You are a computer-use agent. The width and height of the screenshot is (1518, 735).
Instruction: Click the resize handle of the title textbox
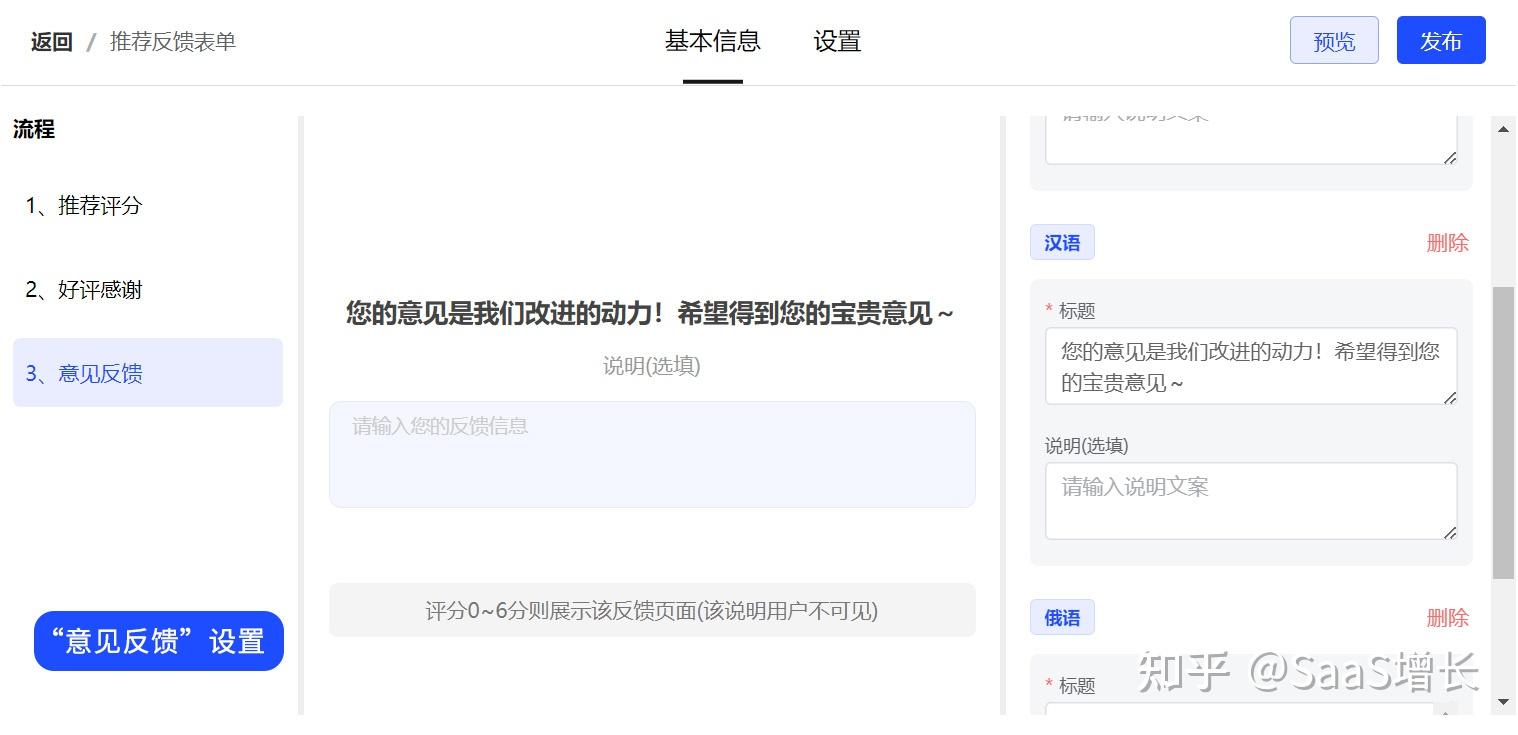pos(1450,399)
